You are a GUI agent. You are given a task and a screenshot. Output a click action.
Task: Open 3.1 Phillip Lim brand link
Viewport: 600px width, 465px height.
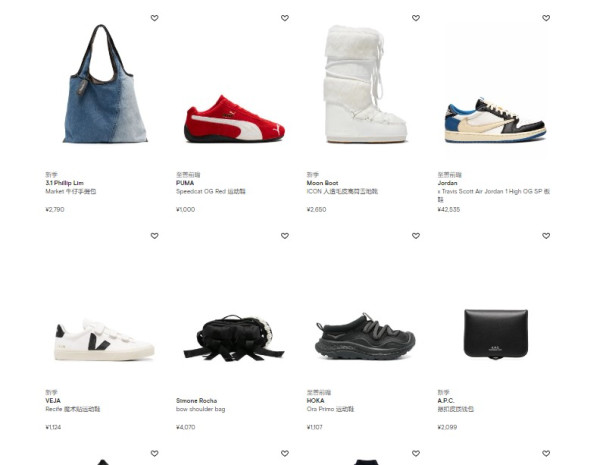point(64,183)
